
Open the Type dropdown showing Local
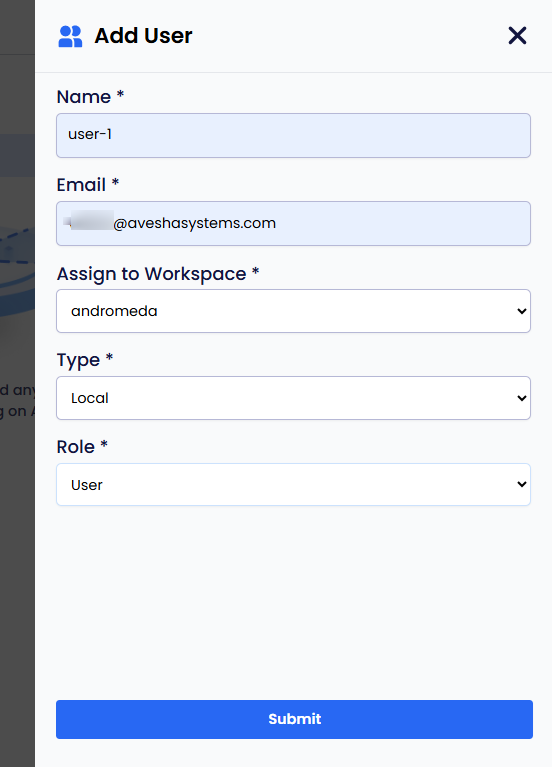(293, 398)
